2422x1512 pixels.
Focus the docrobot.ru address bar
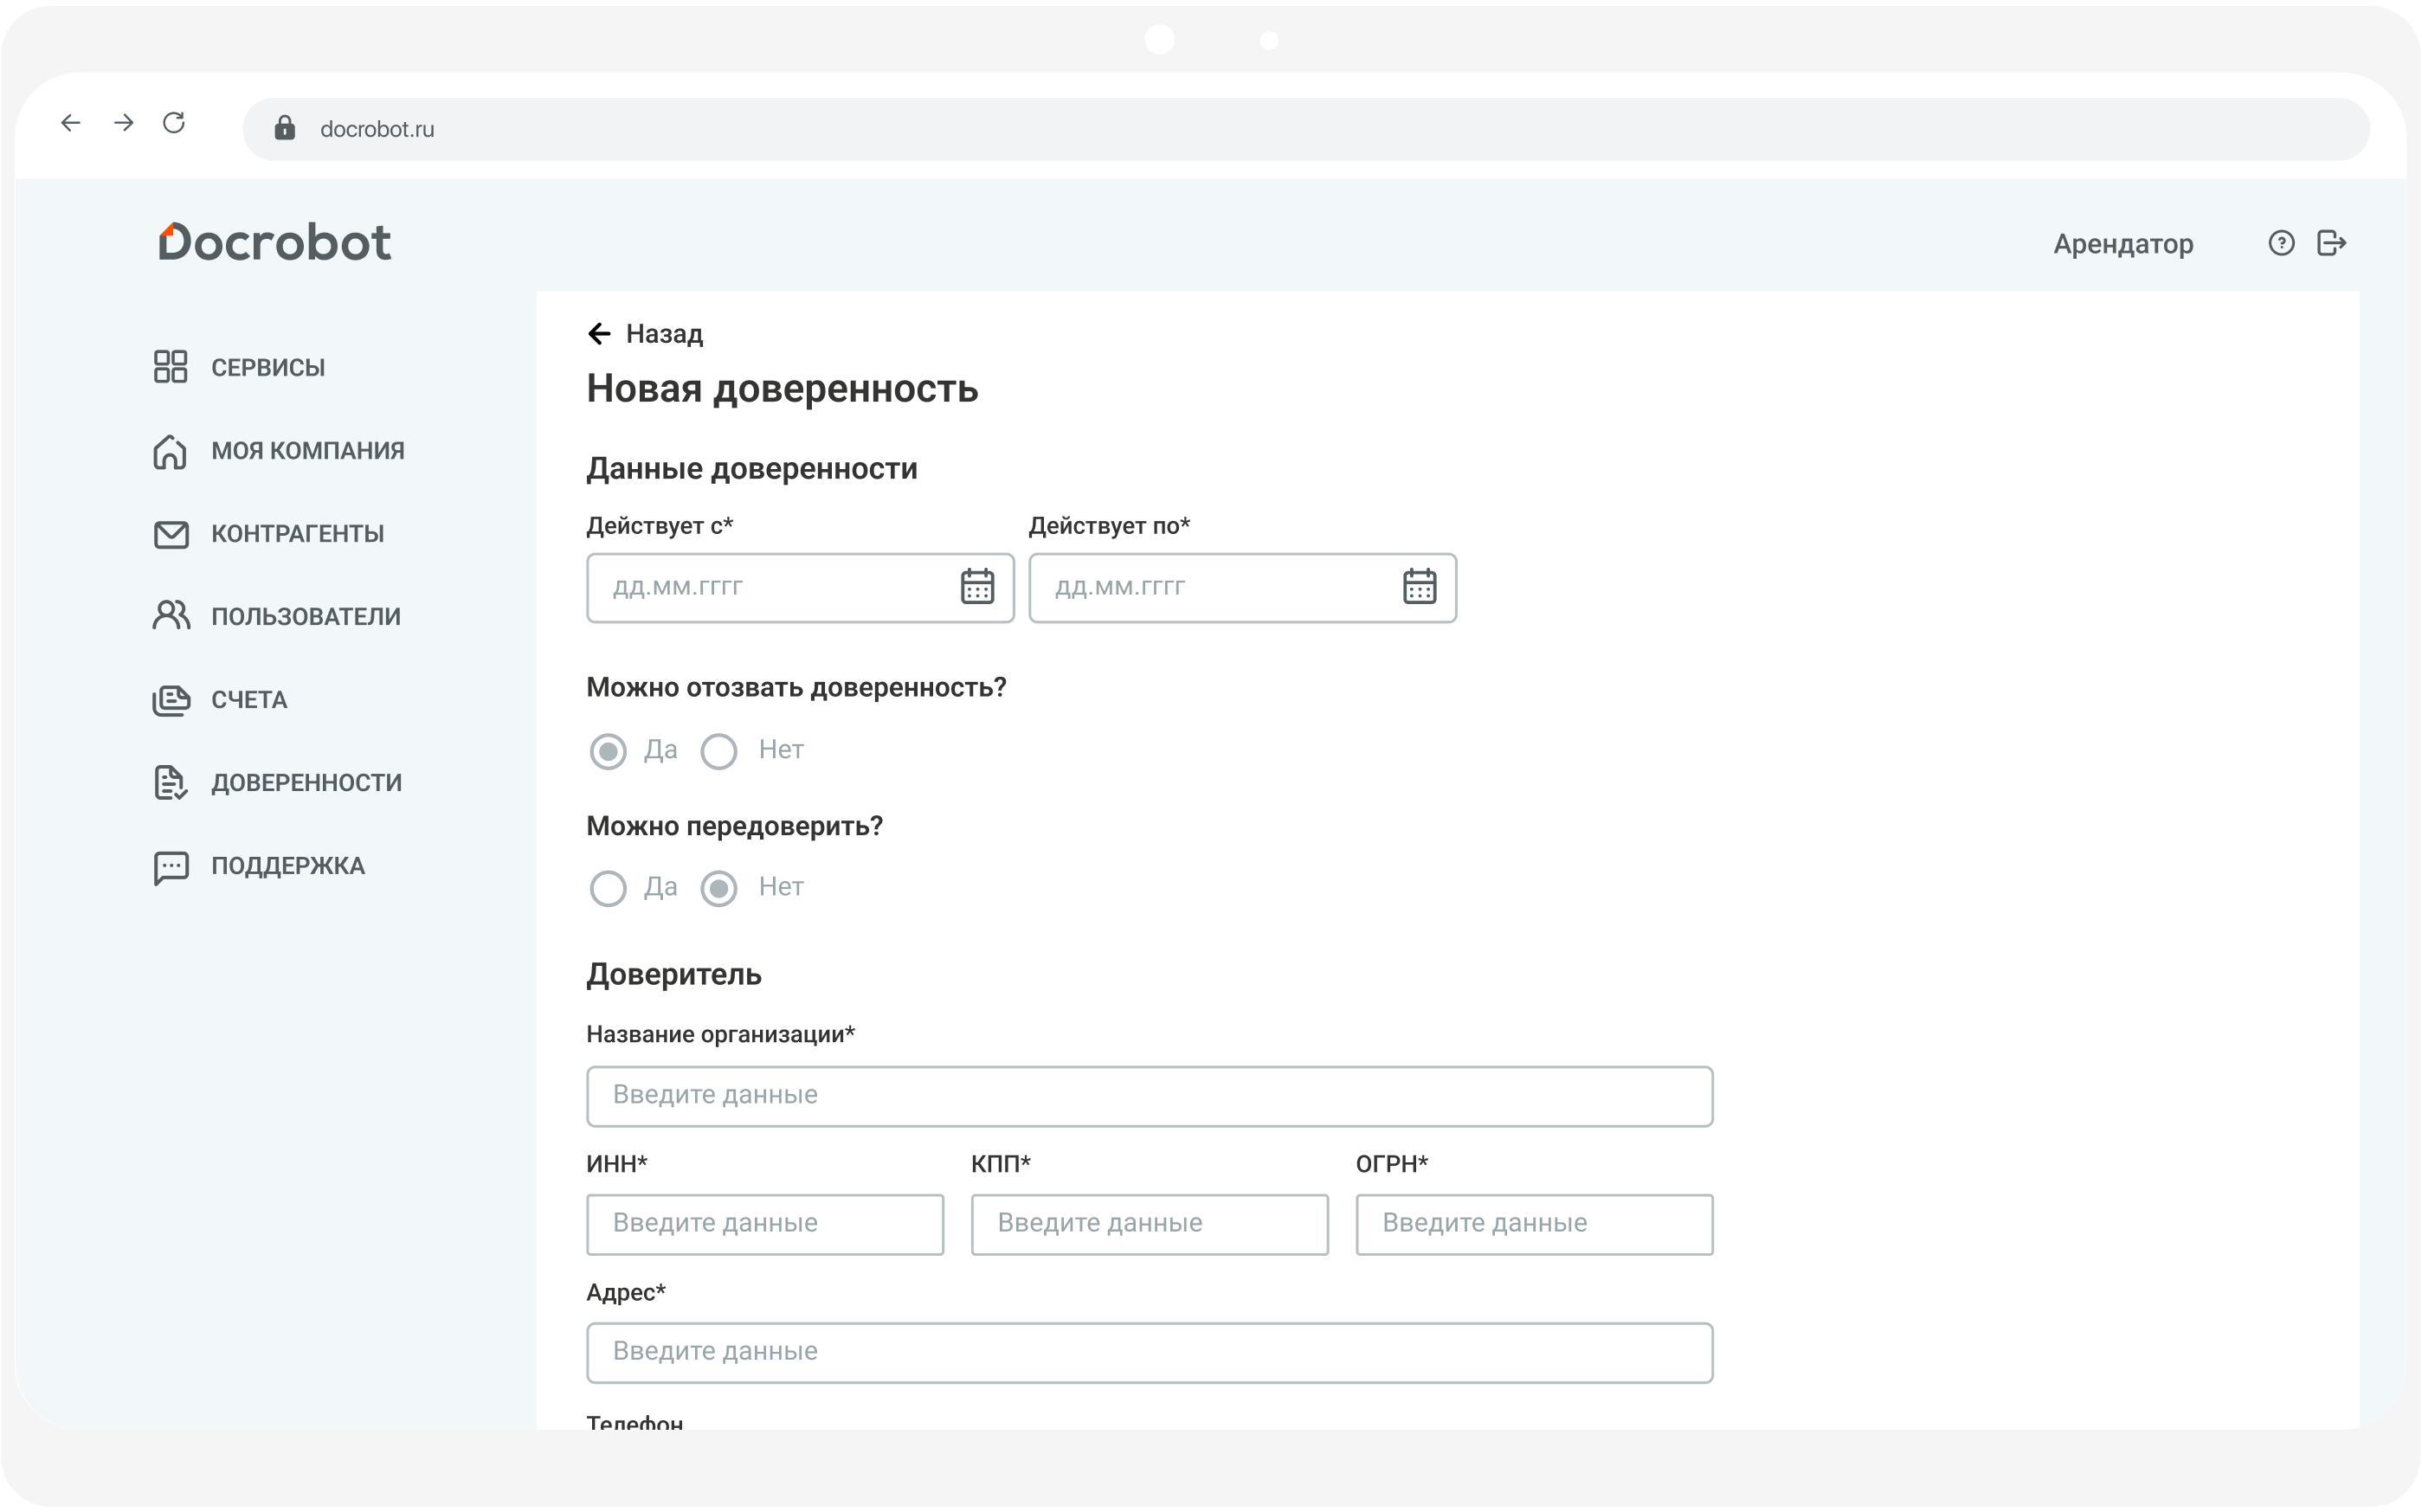(x=1306, y=129)
